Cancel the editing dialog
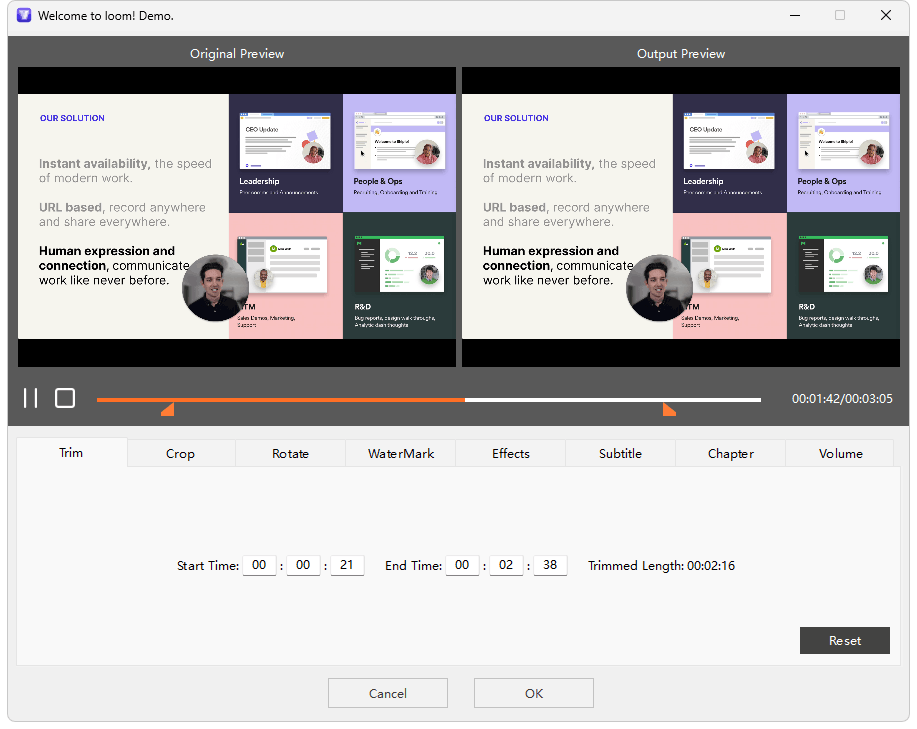This screenshot has height=729, width=917. click(388, 693)
